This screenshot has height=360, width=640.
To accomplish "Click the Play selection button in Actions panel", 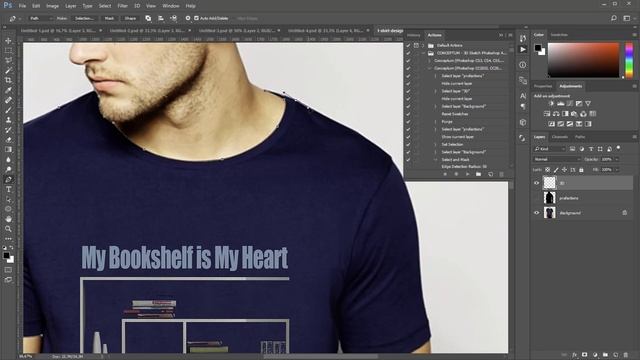I will point(467,174).
